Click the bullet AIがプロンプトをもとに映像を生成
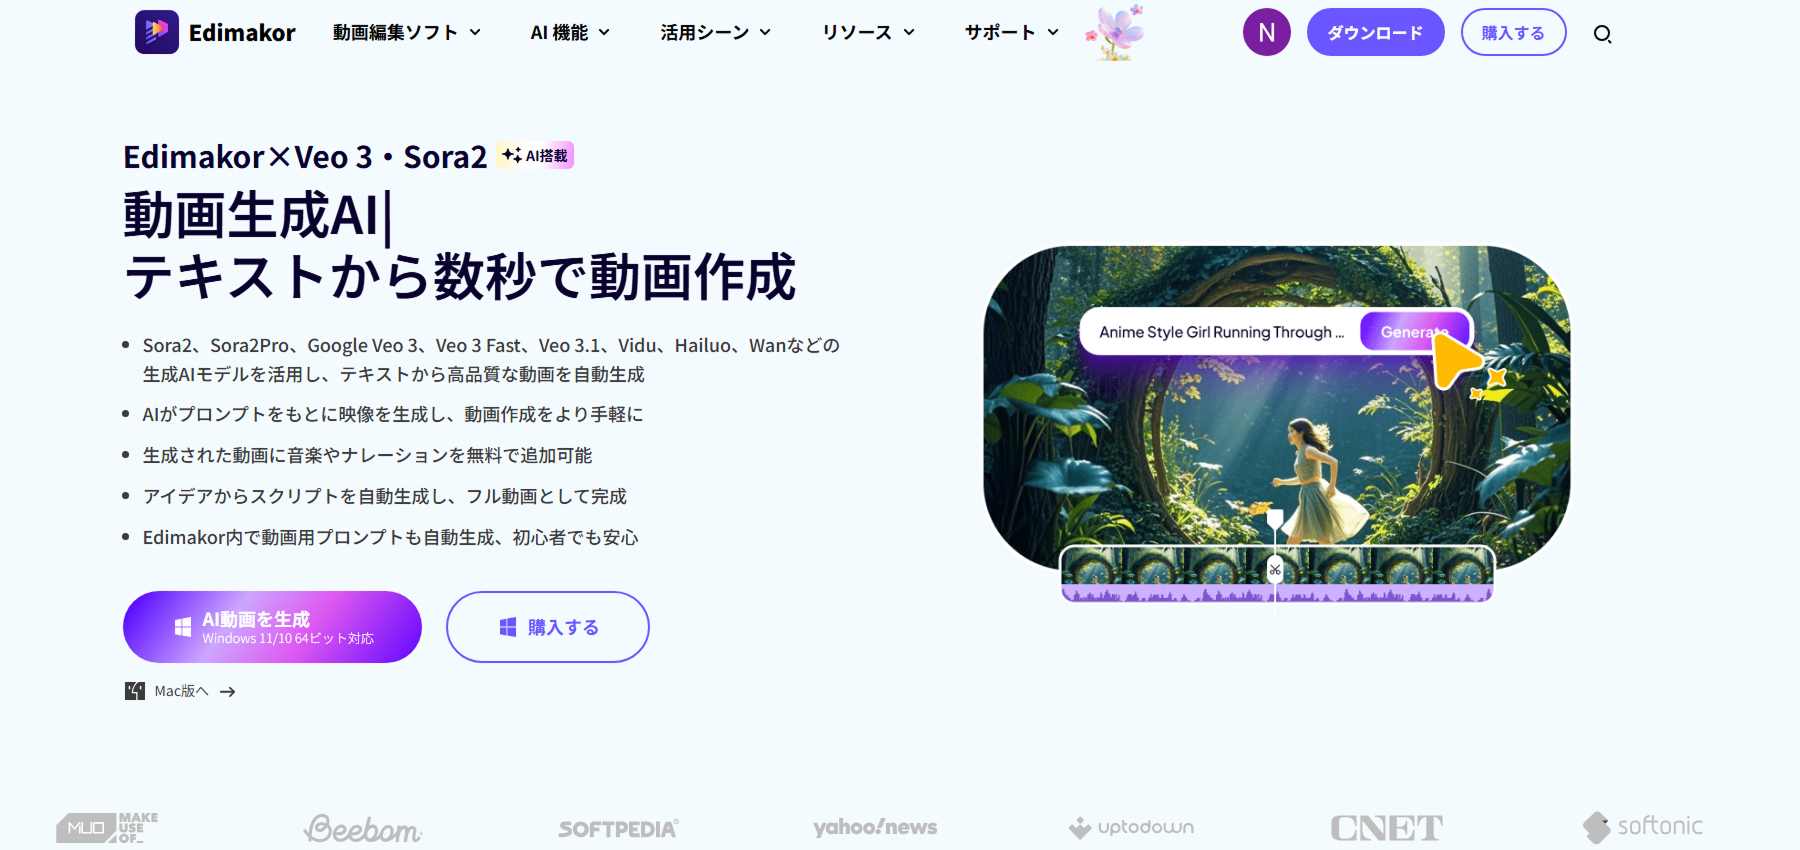1800x850 pixels. [393, 414]
